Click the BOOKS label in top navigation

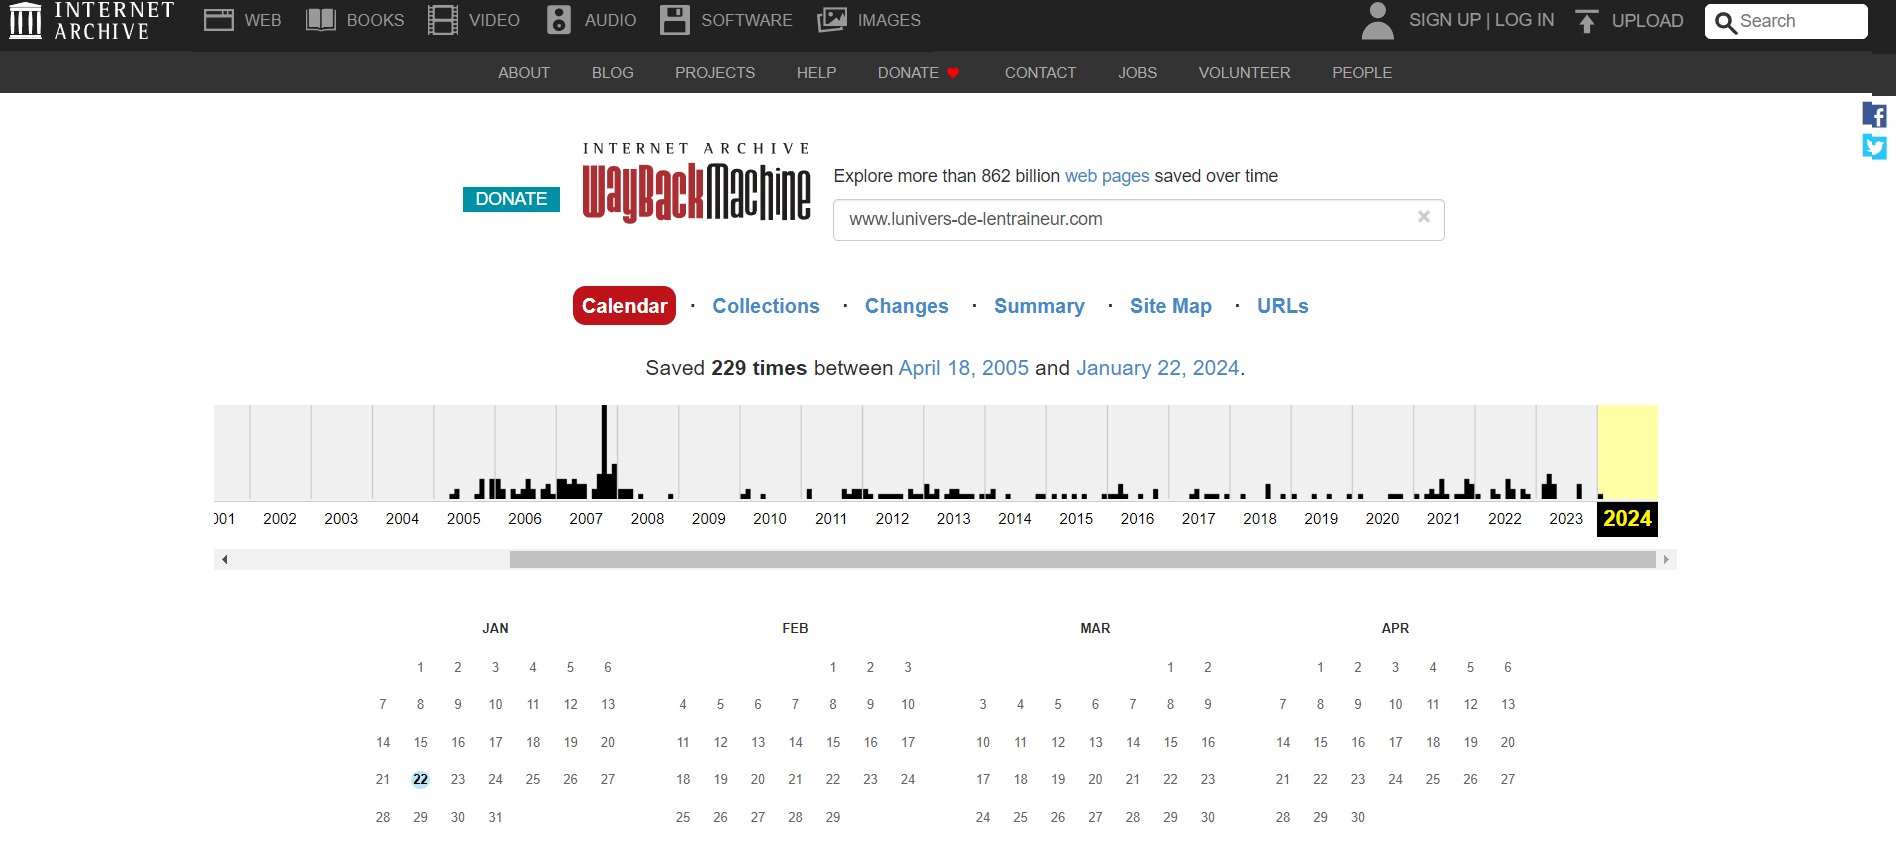click(375, 20)
